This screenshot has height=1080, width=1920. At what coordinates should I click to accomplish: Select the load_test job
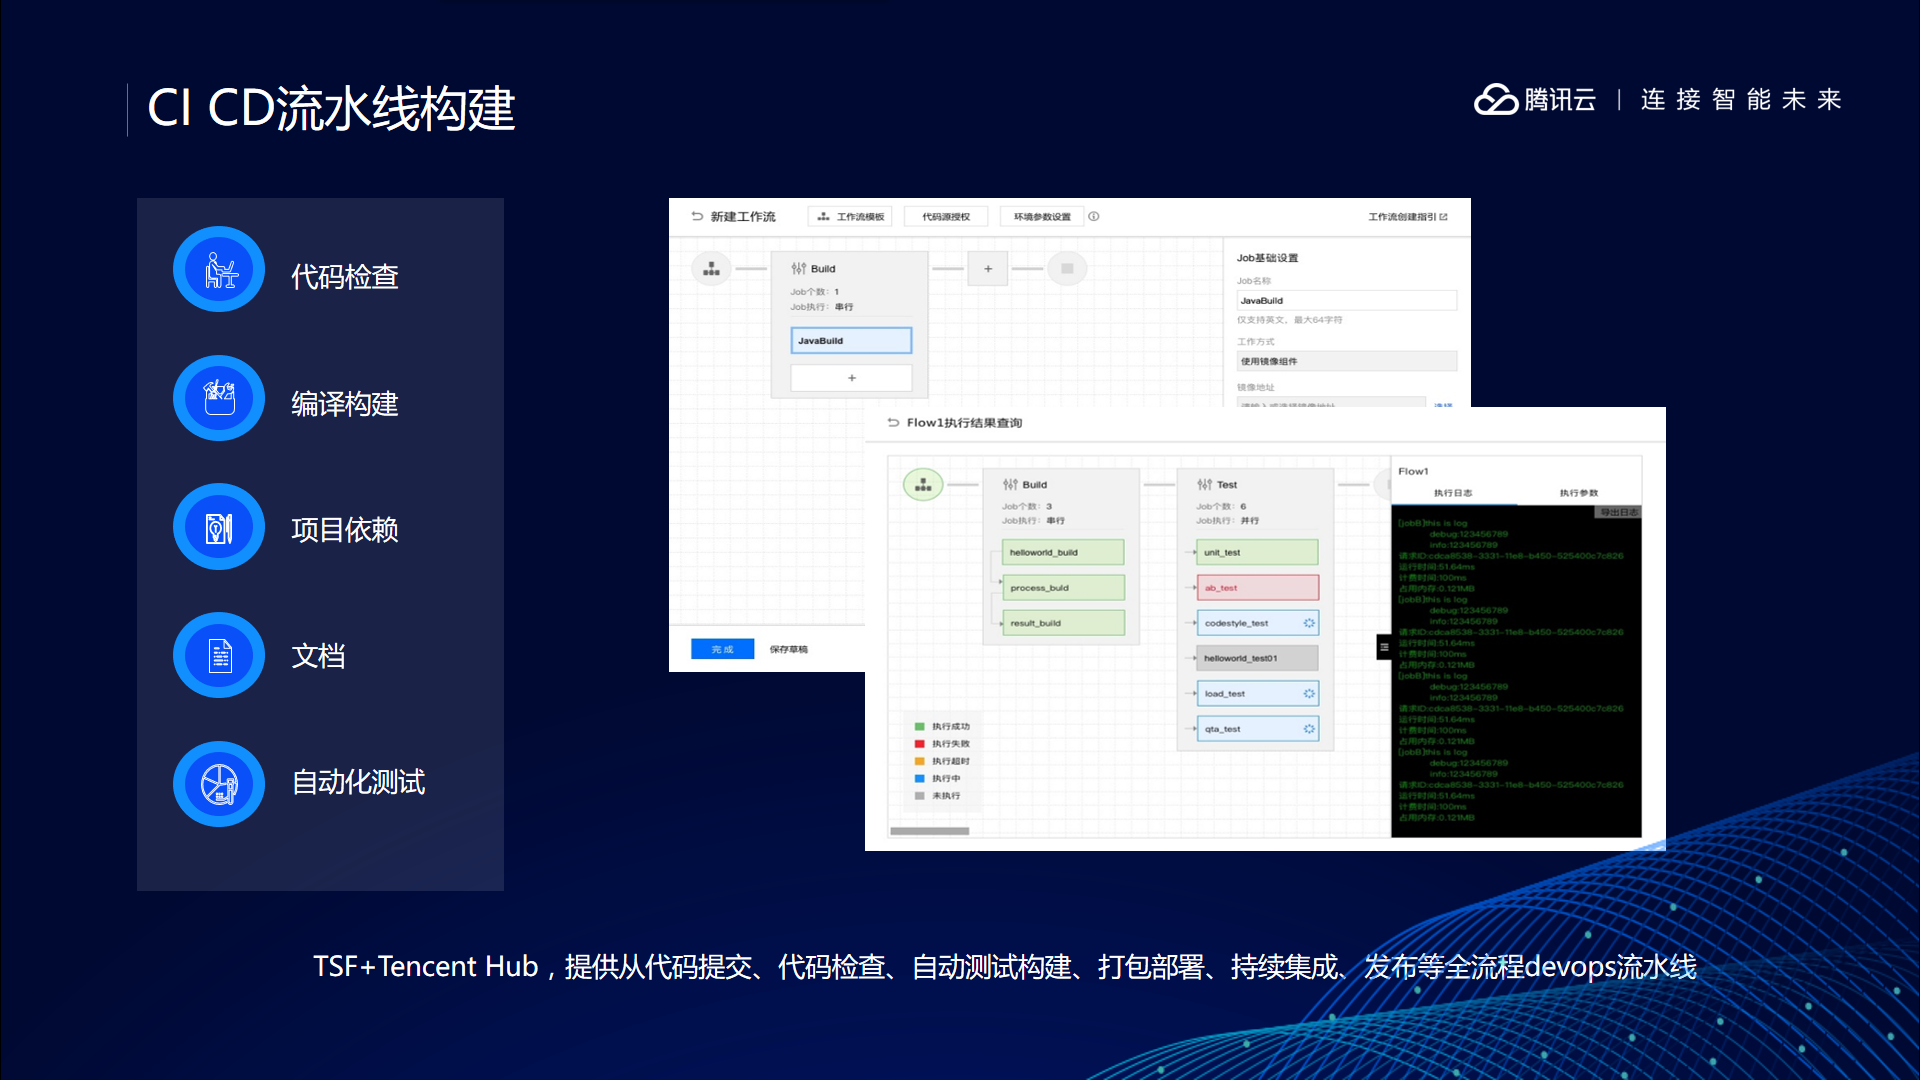(x=1257, y=693)
